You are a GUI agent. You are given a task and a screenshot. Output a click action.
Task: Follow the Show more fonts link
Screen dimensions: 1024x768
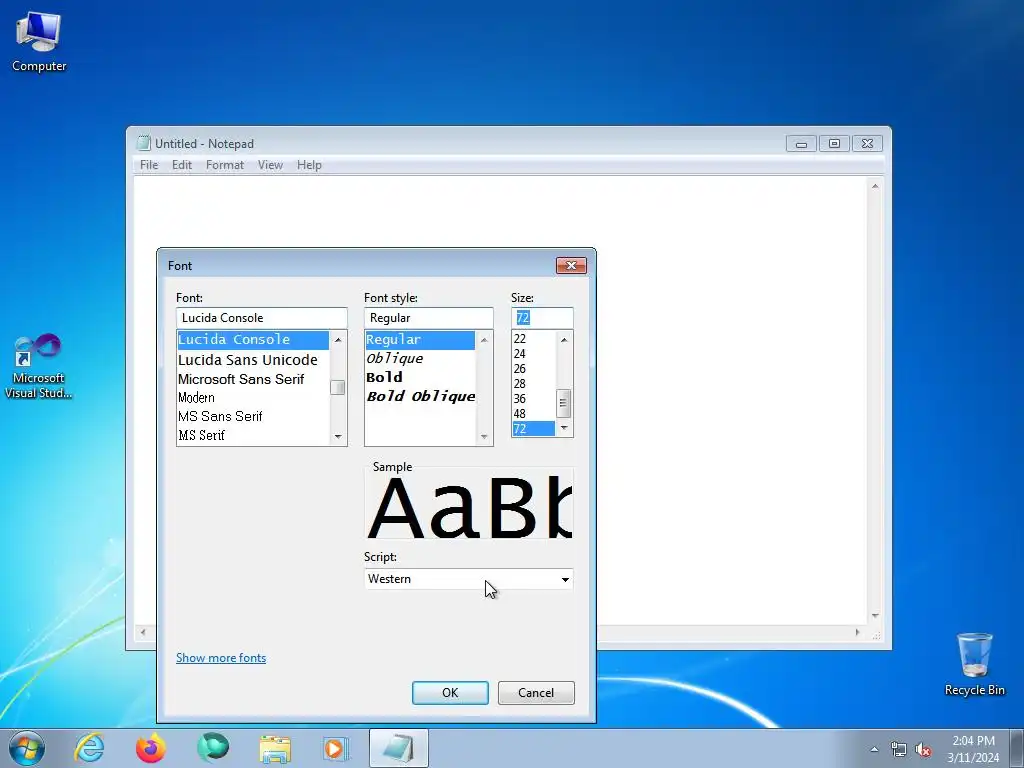pyautogui.click(x=221, y=658)
